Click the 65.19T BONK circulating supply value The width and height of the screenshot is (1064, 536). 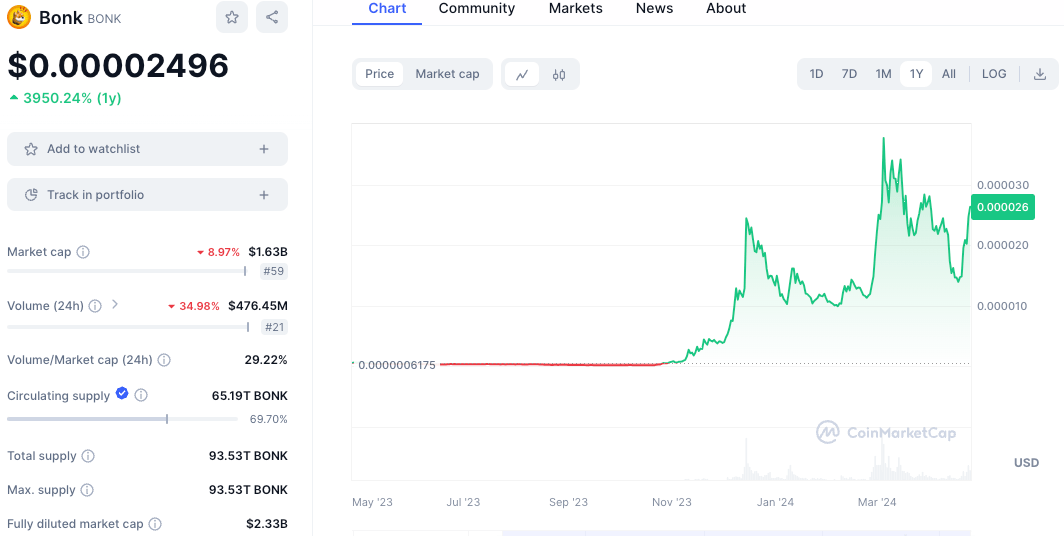[x=250, y=396]
